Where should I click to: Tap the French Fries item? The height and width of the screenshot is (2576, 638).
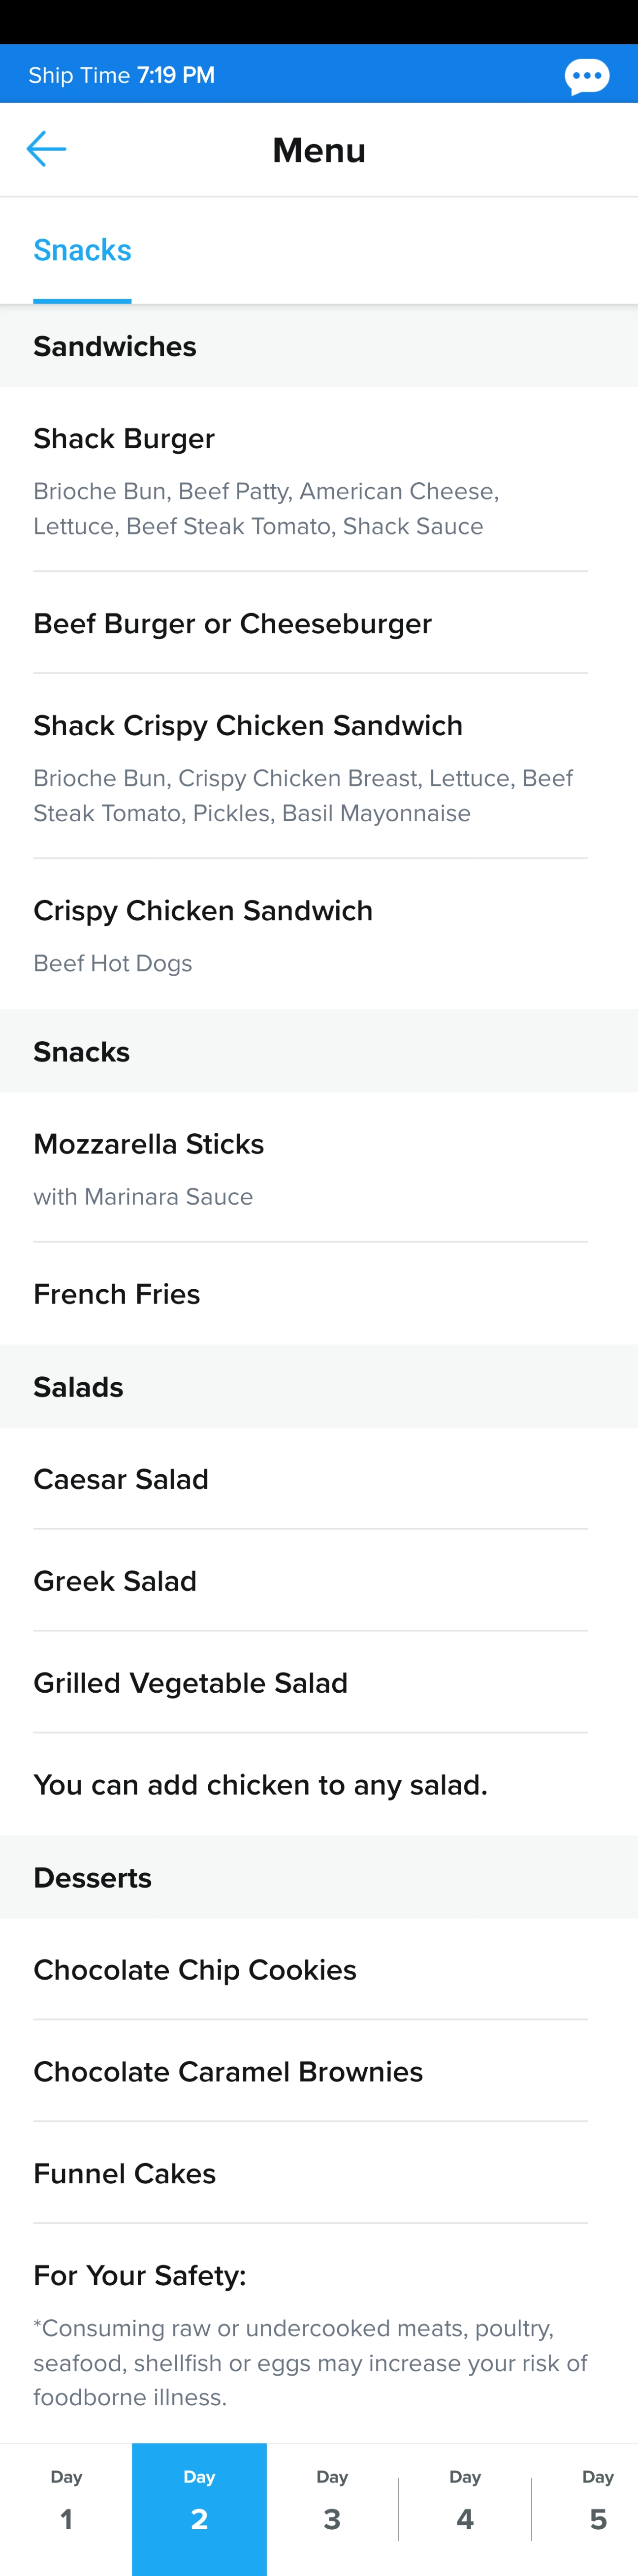click(319, 1294)
